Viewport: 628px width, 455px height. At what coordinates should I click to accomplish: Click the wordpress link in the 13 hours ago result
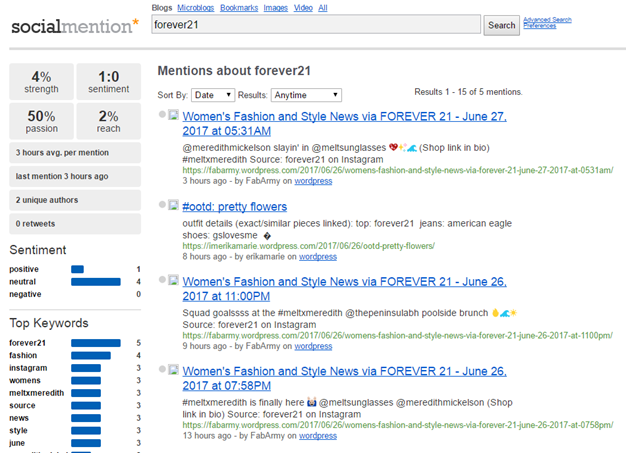coord(318,436)
